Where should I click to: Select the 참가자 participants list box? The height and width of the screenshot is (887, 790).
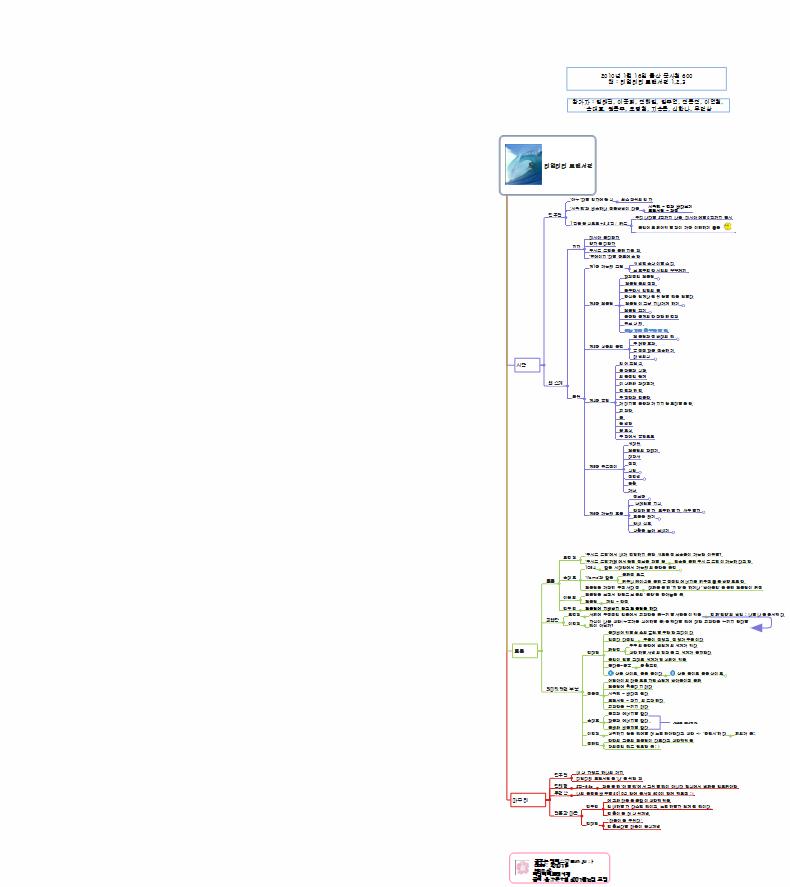[x=646, y=105]
